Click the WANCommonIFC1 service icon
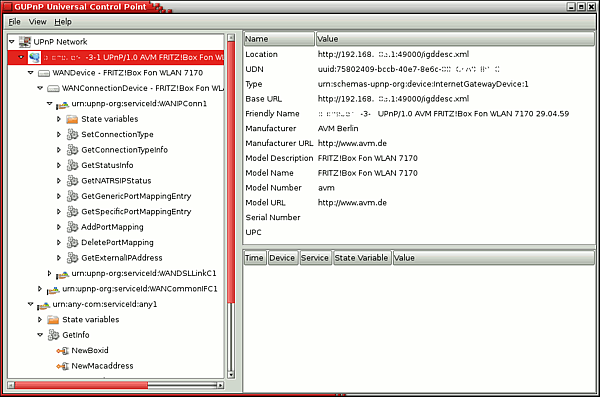The width and height of the screenshot is (600, 397). click(53, 290)
